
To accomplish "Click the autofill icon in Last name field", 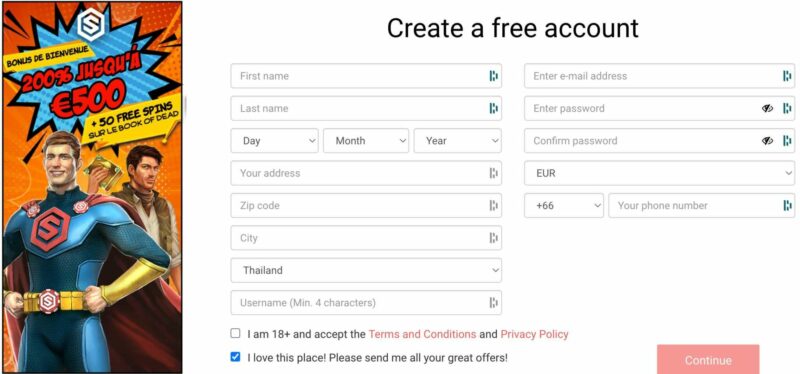I will click(493, 108).
